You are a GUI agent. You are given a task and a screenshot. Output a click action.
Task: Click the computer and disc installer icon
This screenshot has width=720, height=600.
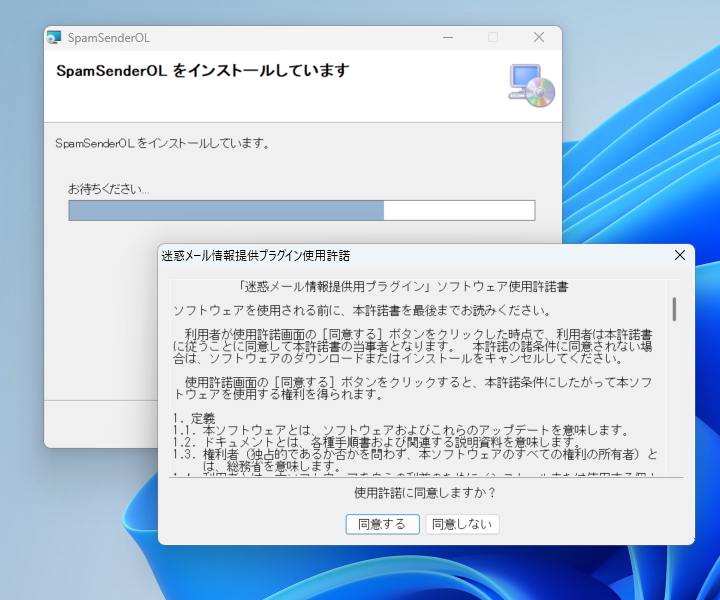click(532, 86)
